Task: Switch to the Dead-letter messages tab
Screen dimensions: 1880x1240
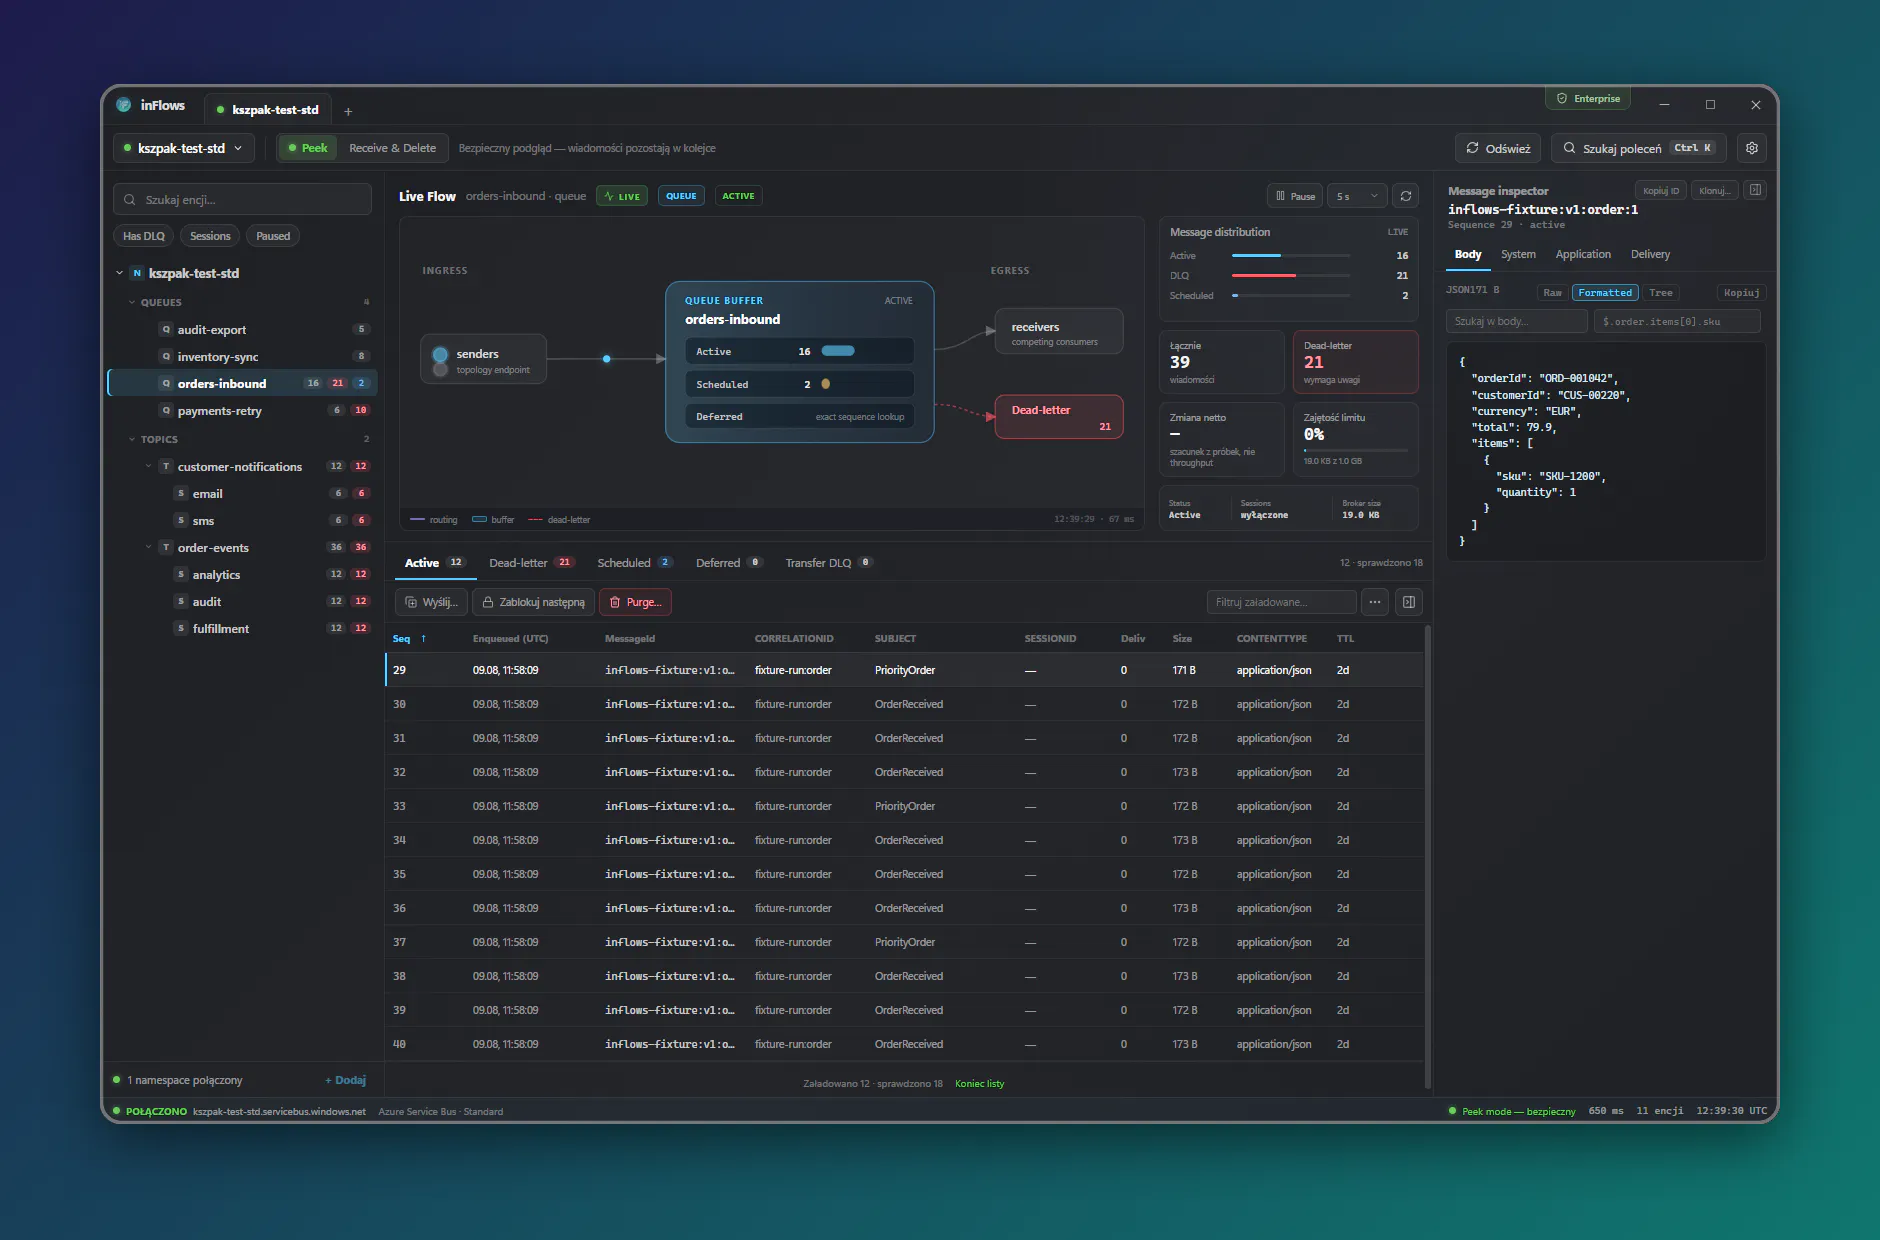Action: click(531, 563)
